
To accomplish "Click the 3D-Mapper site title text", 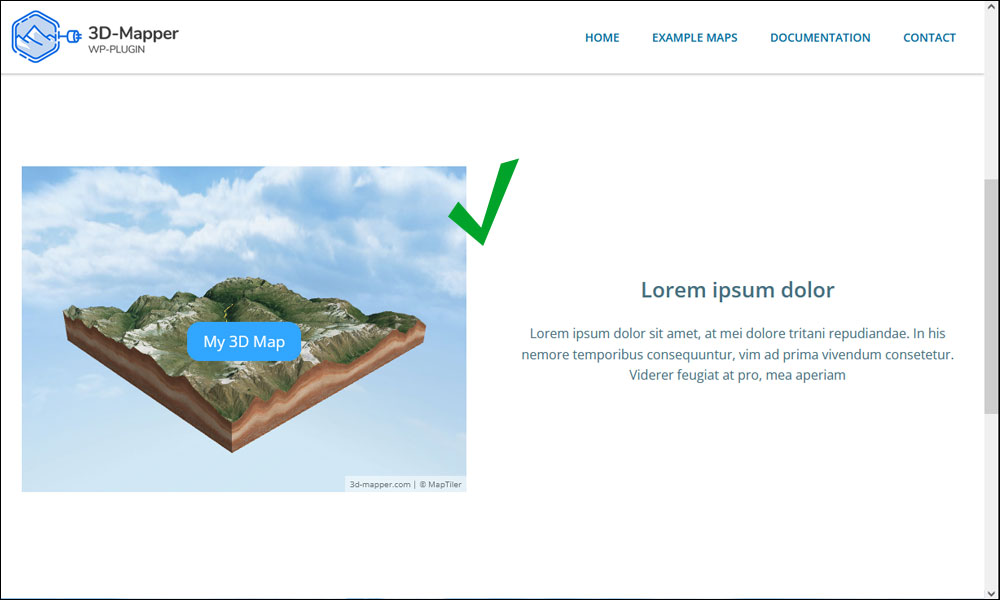I will point(133,33).
